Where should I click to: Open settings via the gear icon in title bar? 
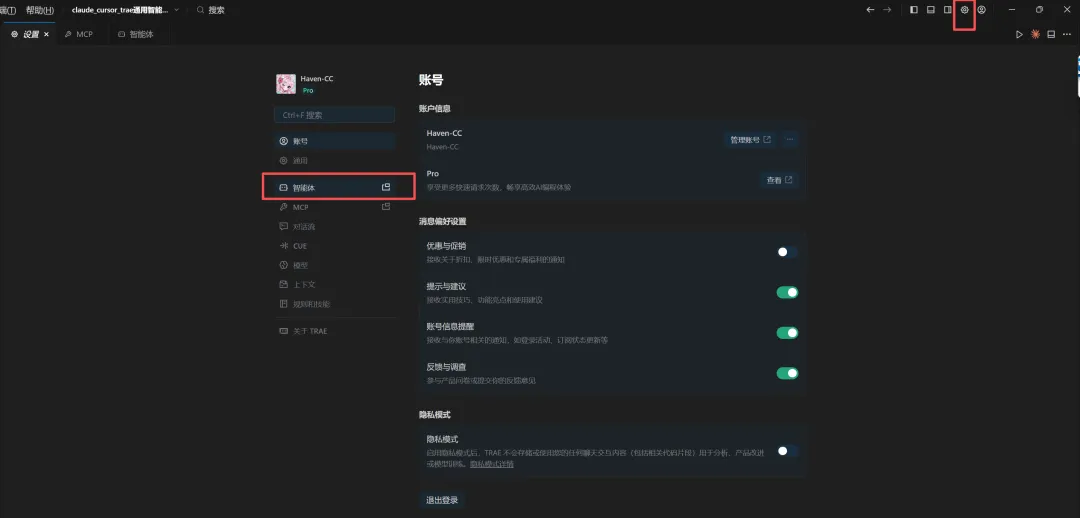point(964,10)
